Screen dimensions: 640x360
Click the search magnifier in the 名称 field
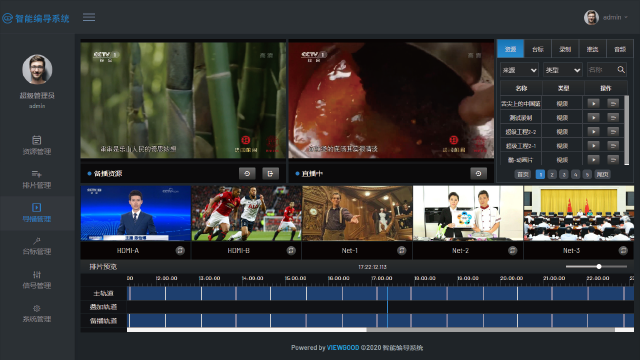pyautogui.click(x=621, y=70)
